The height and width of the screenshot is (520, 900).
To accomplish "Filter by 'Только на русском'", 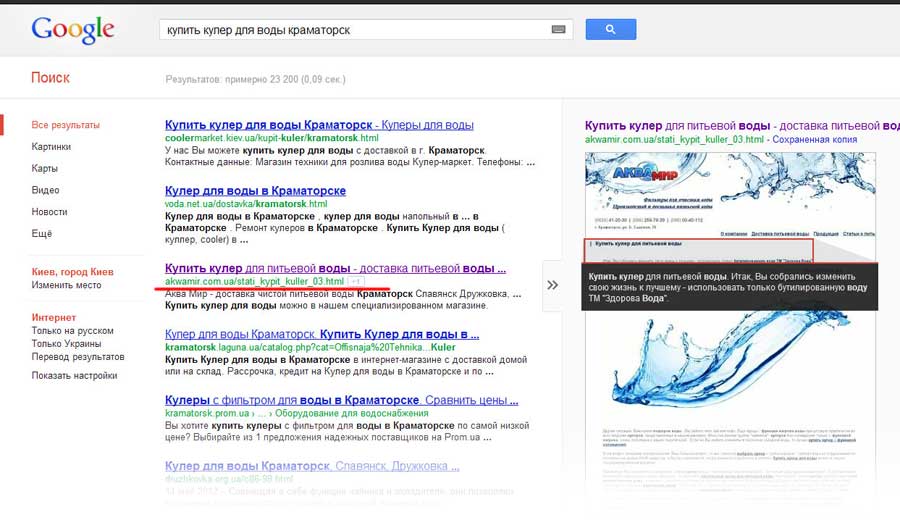I will tap(72, 331).
